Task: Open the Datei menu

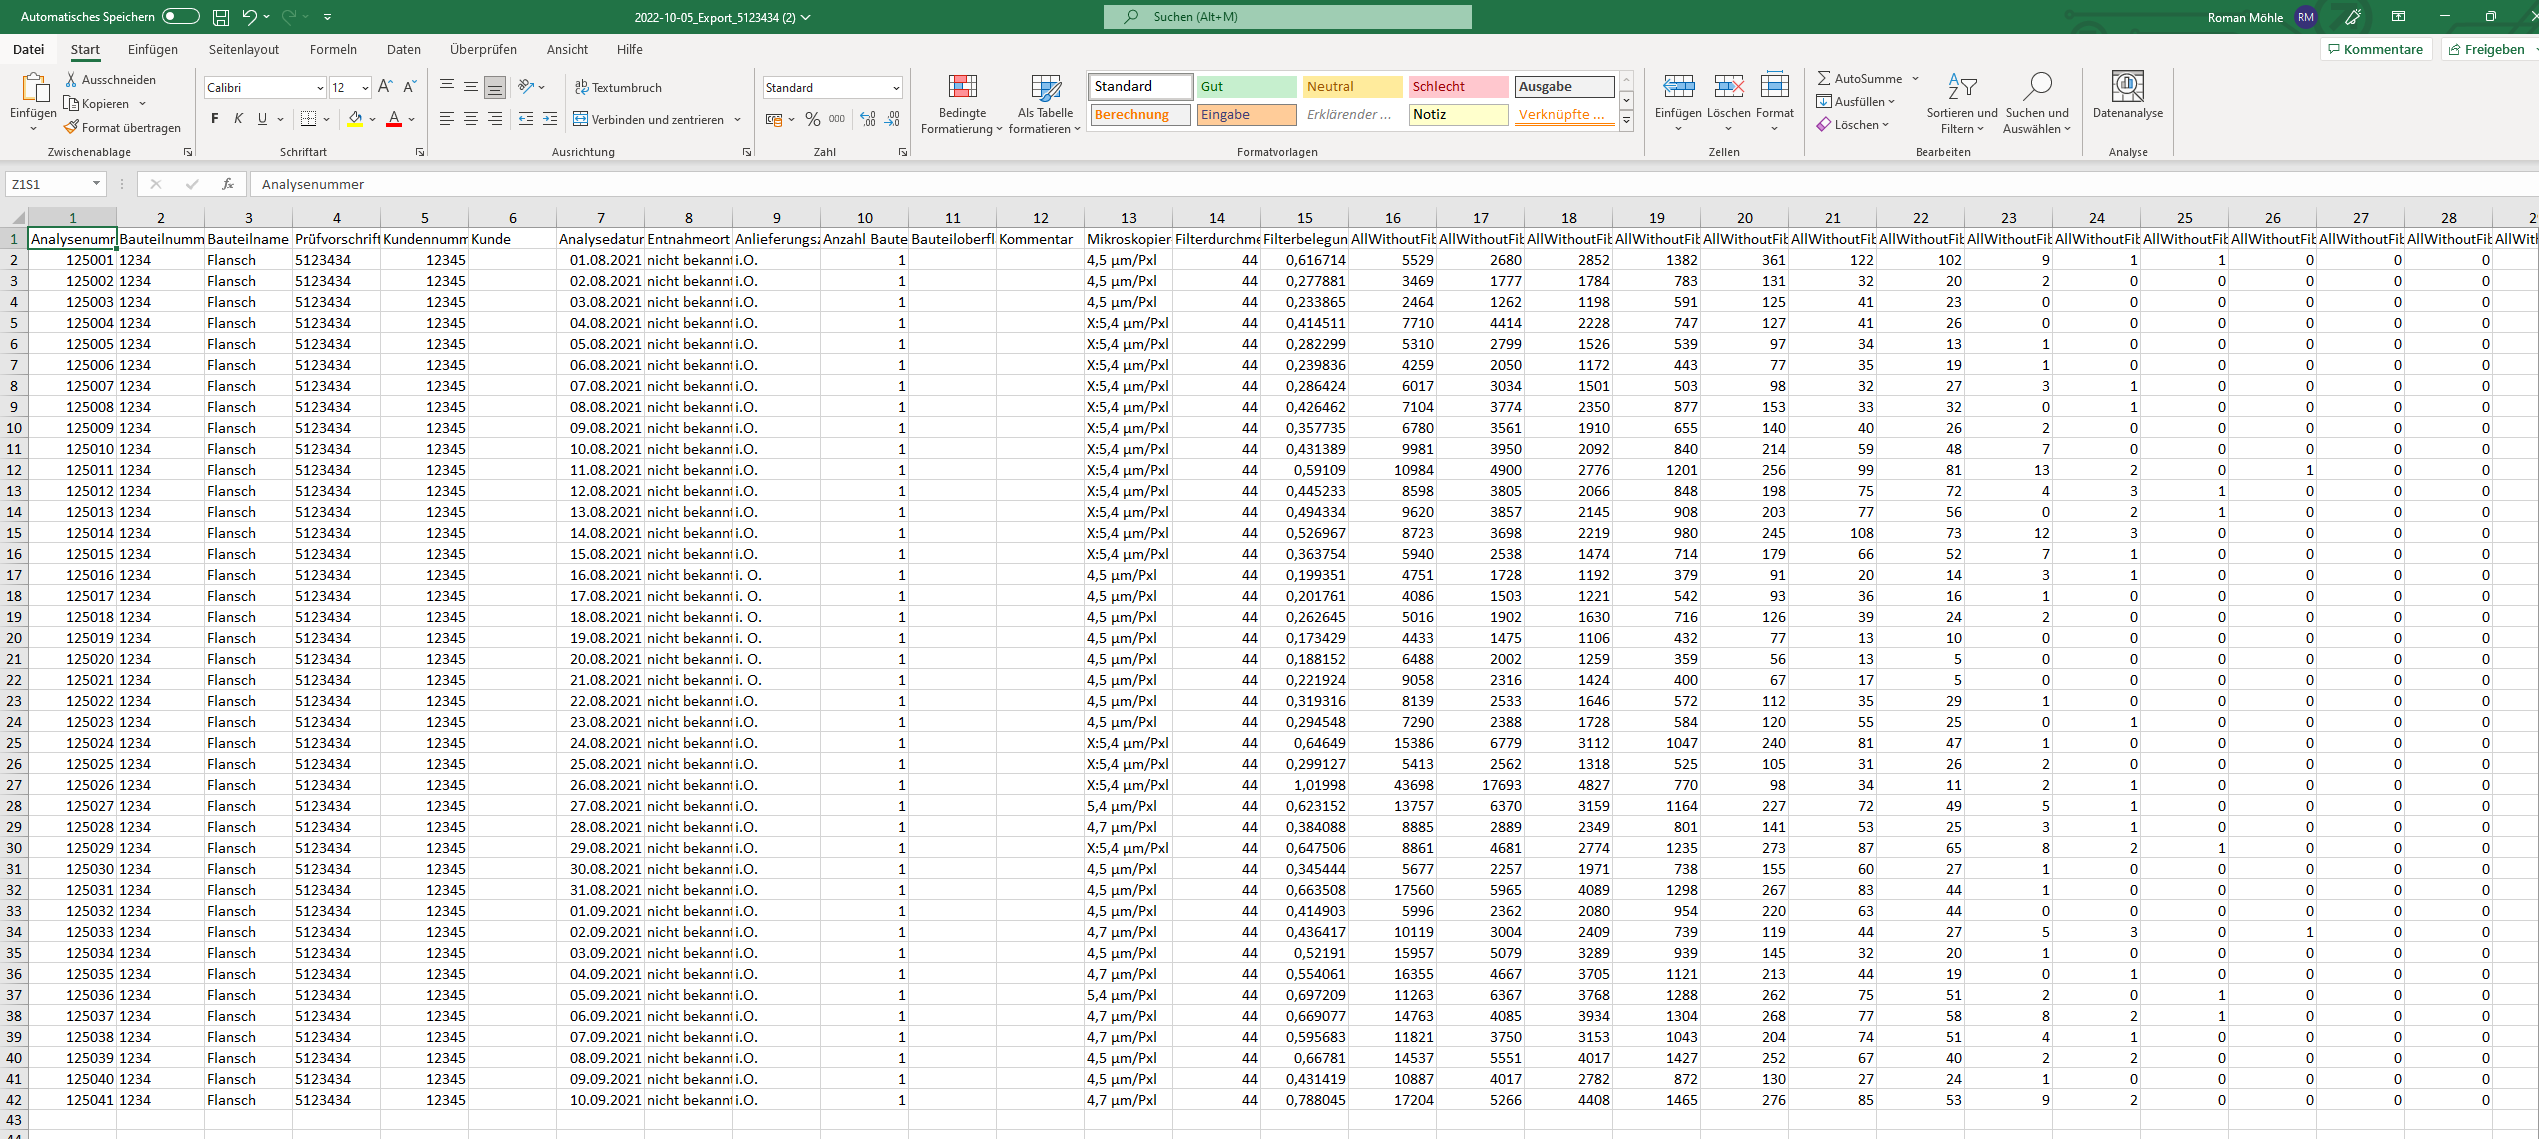Action: click(x=28, y=49)
